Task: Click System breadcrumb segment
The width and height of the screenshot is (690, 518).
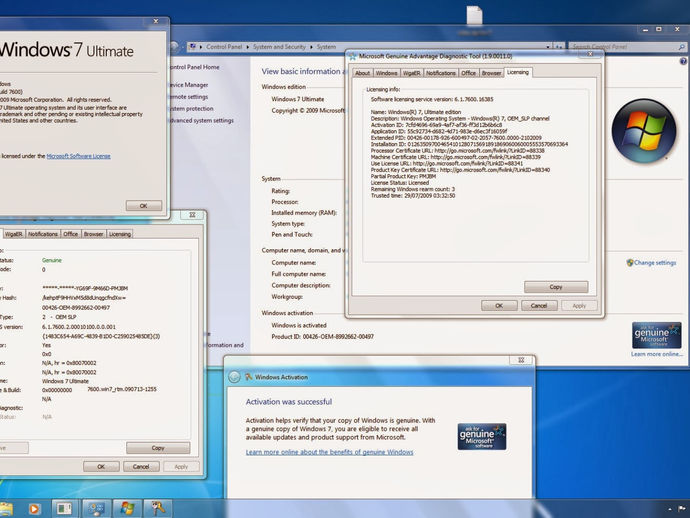Action: (326, 47)
